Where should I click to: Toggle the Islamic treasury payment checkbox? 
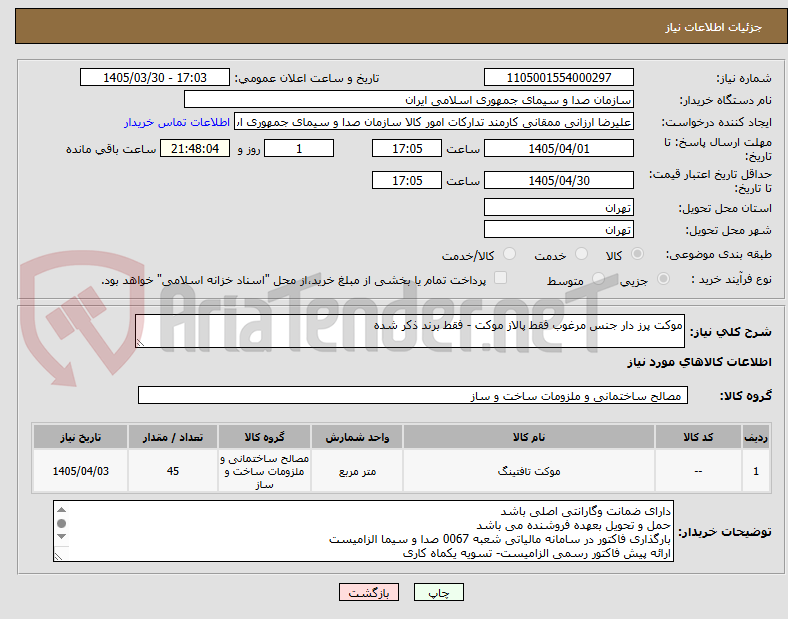tap(501, 278)
